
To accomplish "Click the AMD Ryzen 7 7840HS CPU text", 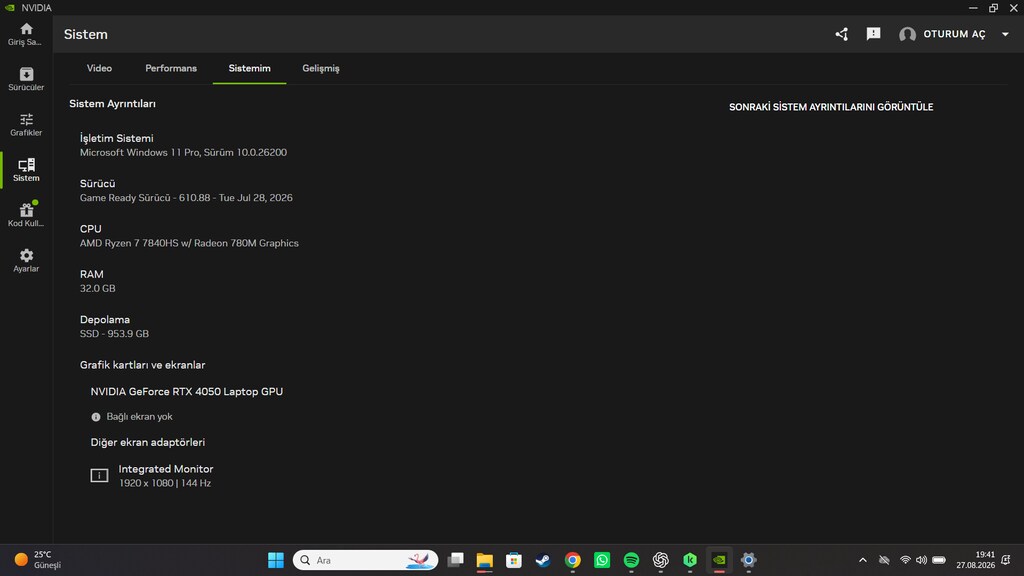I will (189, 243).
